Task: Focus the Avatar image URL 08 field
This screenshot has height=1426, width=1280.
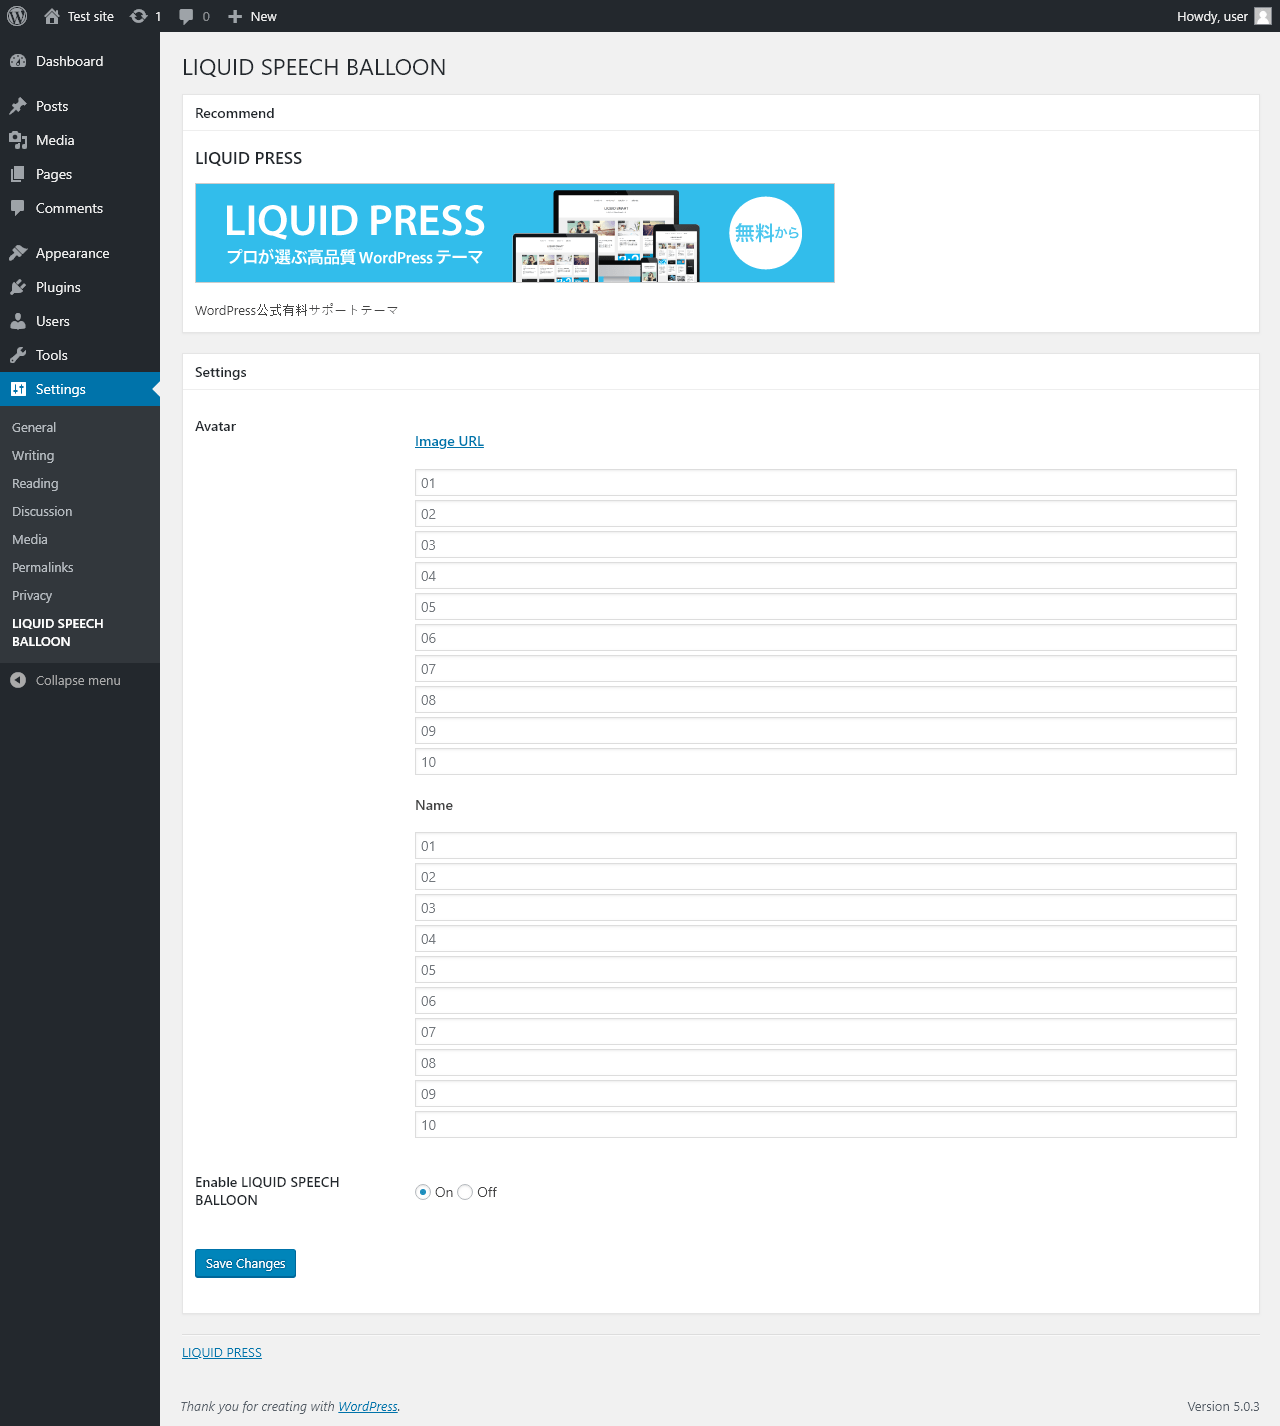Action: [826, 700]
